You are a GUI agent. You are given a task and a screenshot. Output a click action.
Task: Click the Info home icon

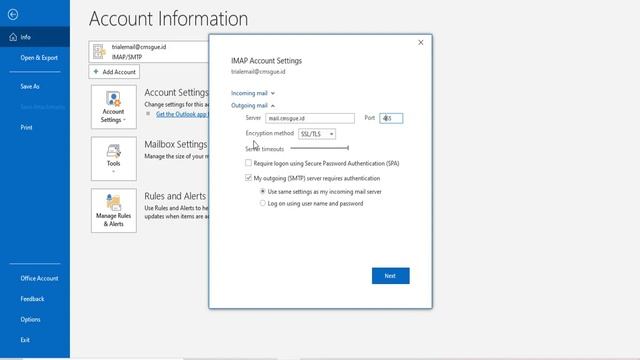13,37
